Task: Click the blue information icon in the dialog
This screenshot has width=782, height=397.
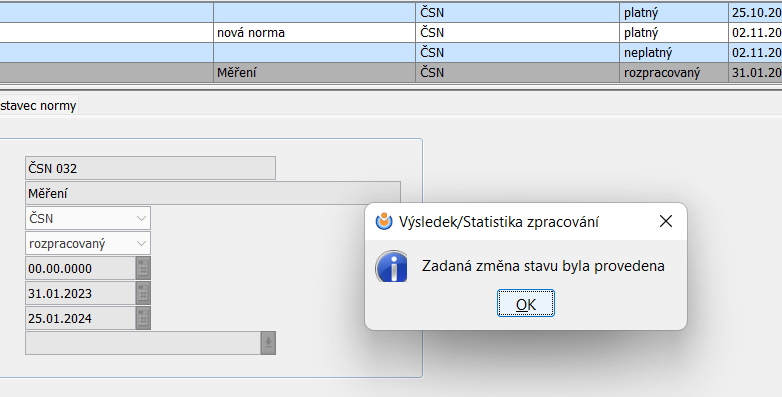Action: point(391,266)
